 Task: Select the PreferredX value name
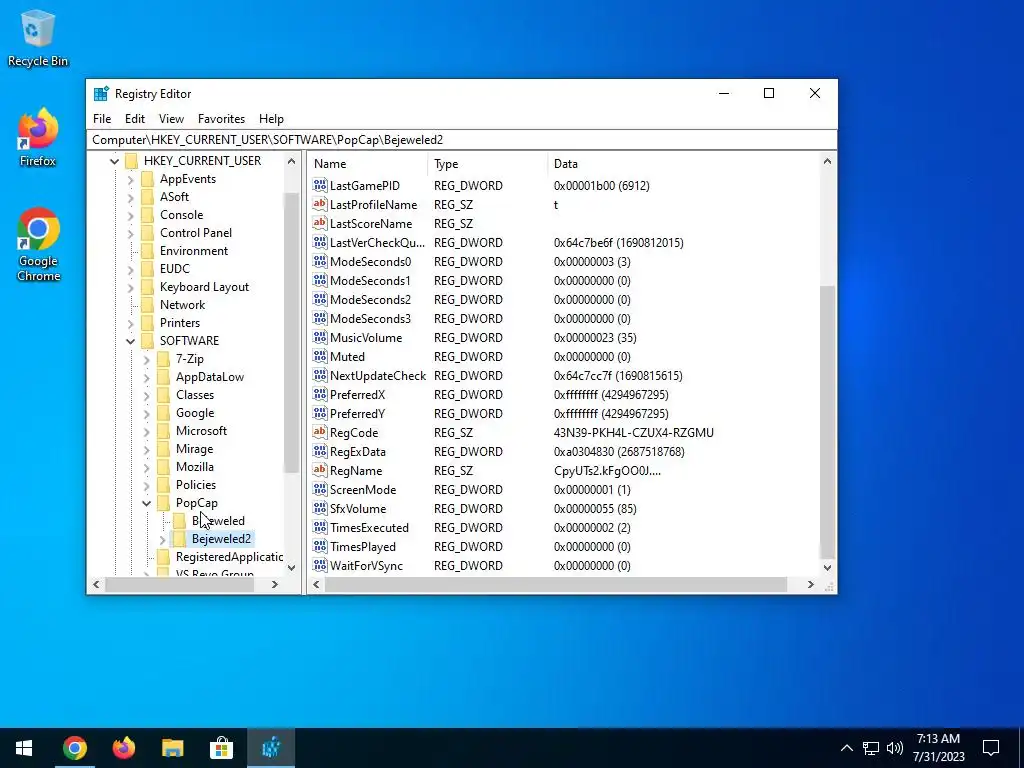357,394
